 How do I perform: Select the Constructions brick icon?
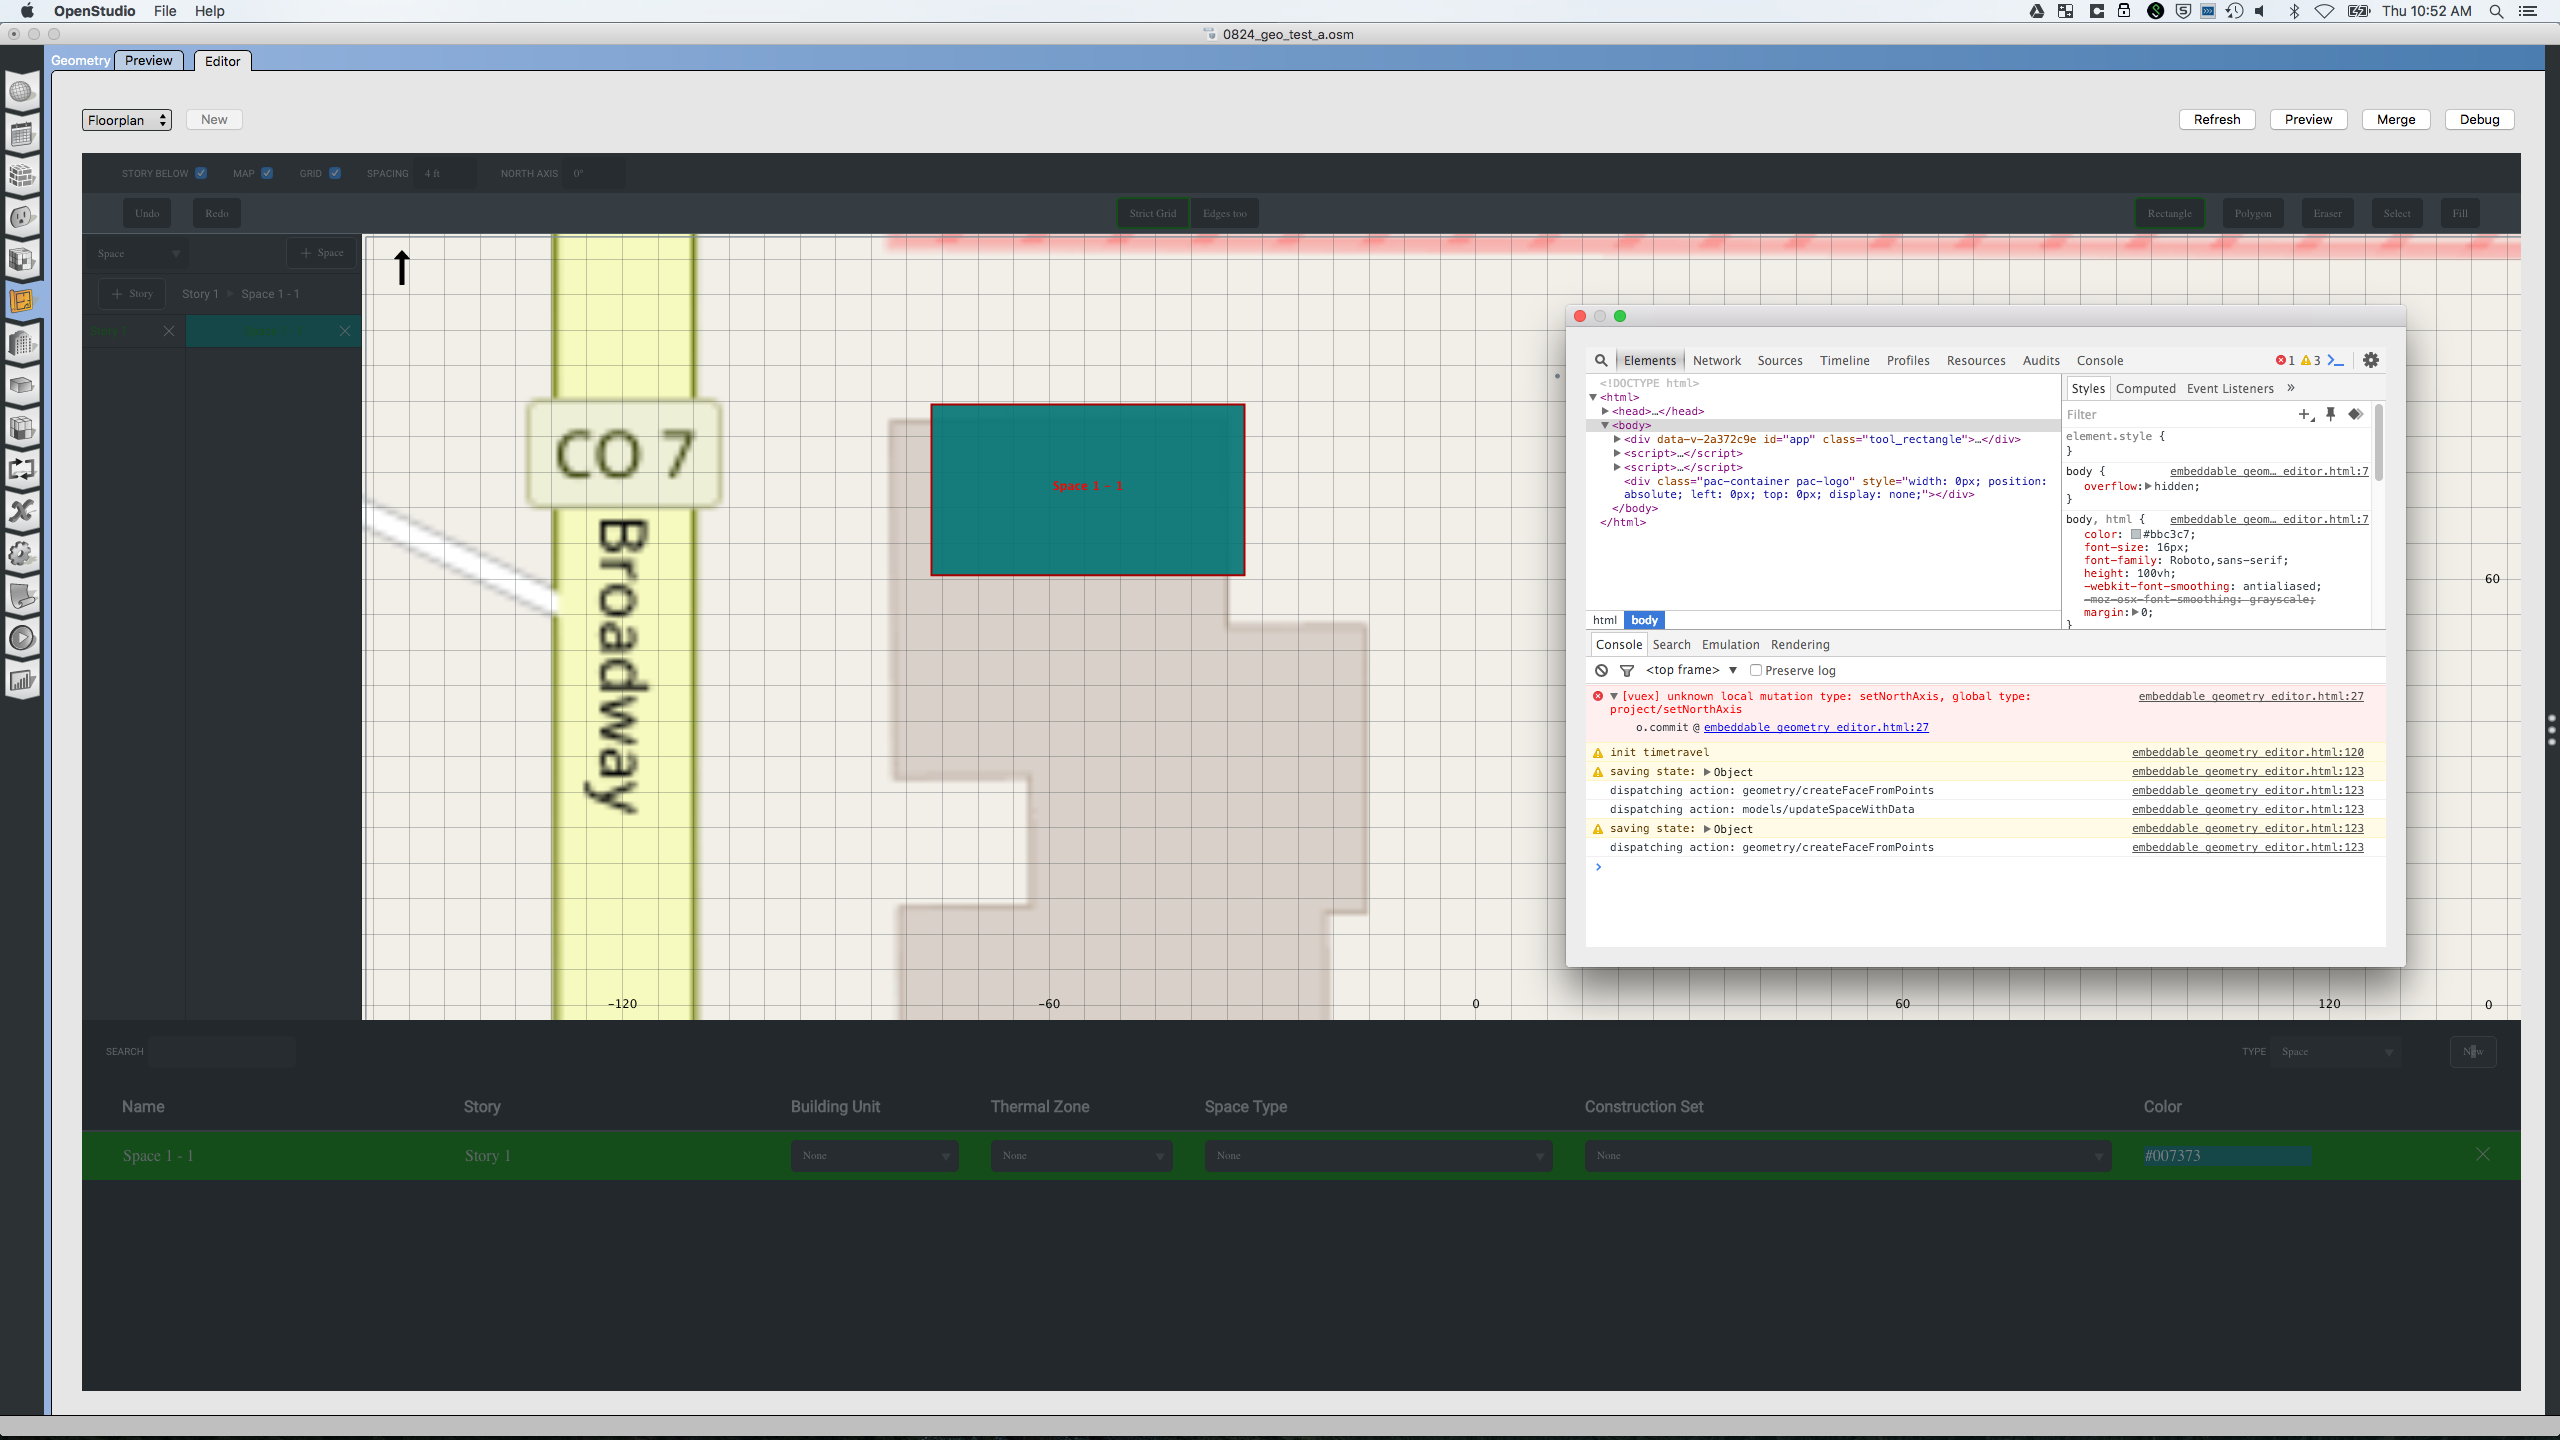(22, 176)
